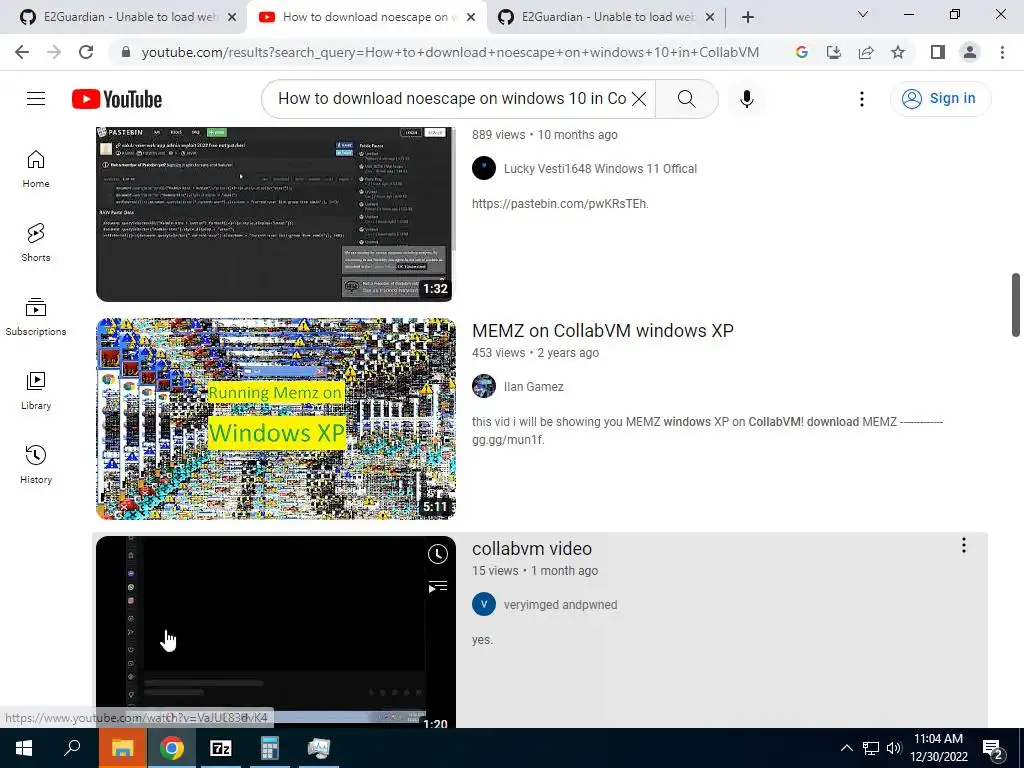Image resolution: width=1024 pixels, height=768 pixels.
Task: Open Library in the sidebar
Action: (36, 391)
